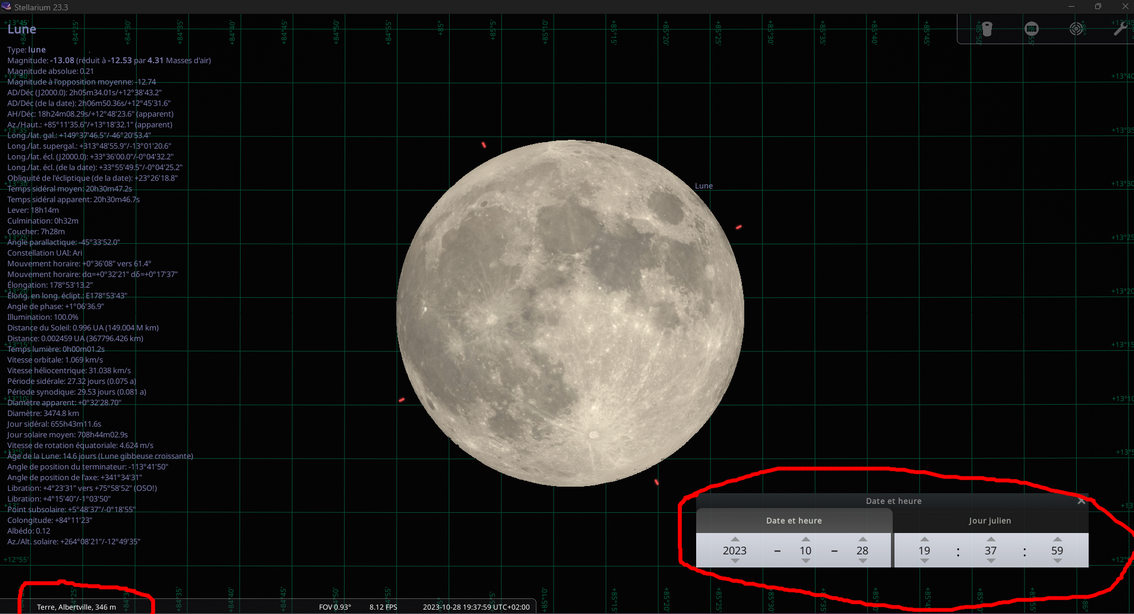The image size is (1134, 614).
Task: Click the month field showing 10
Action: tap(806, 550)
